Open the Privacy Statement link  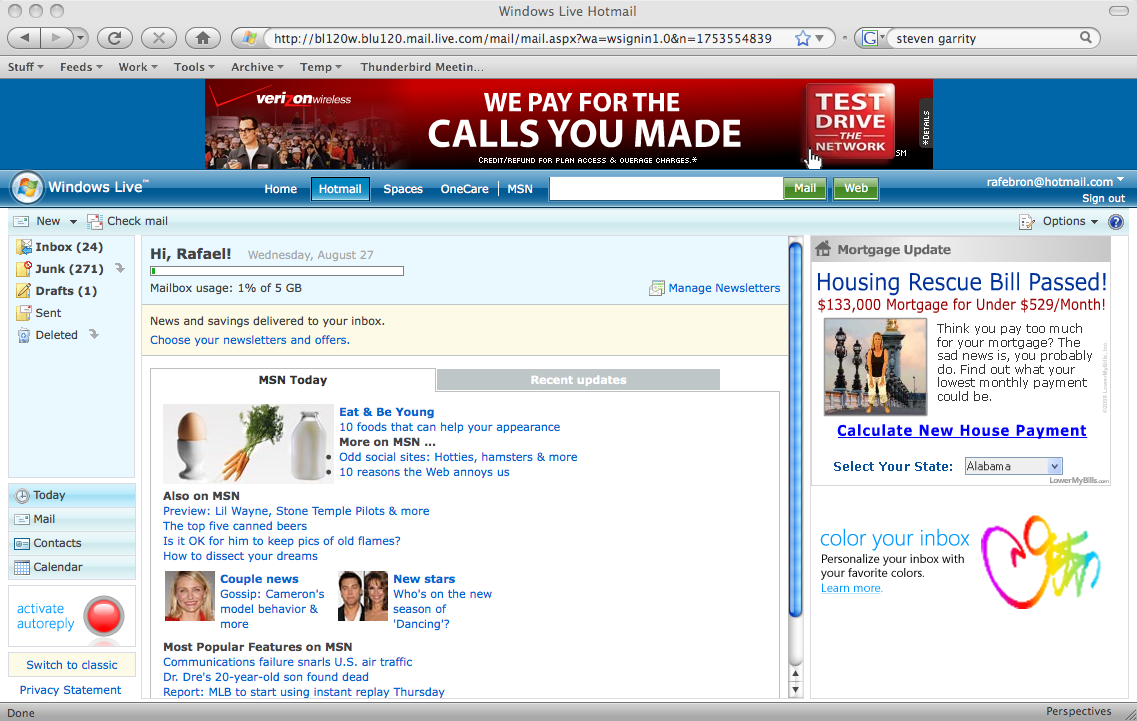[70, 691]
